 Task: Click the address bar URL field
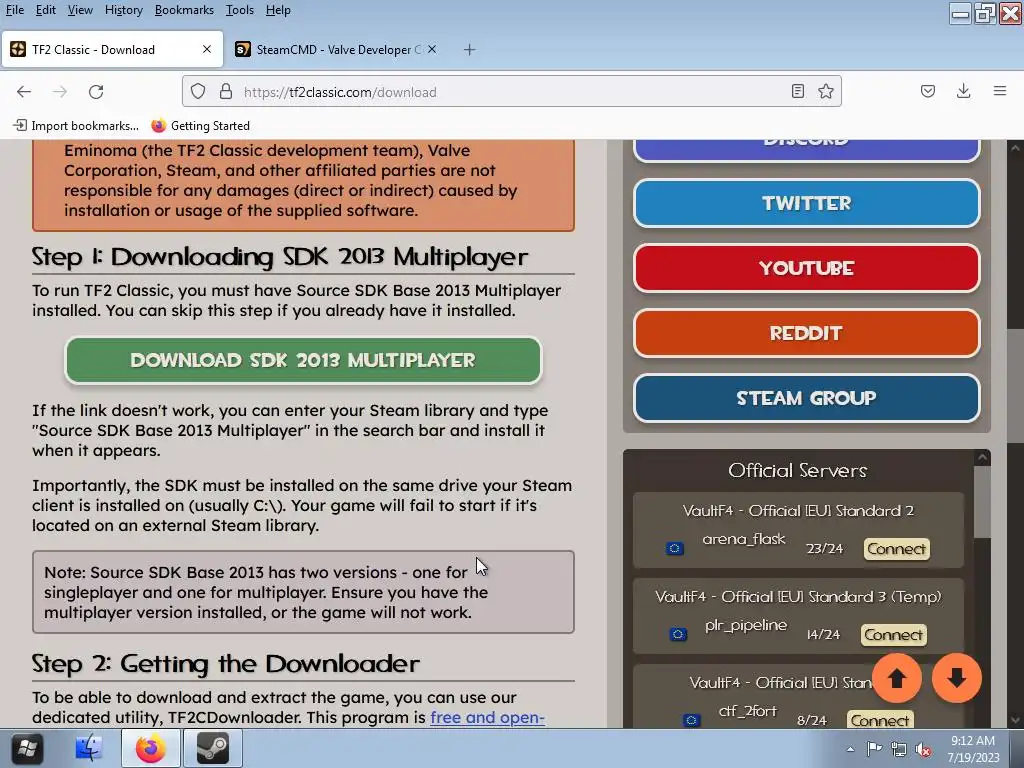[509, 92]
